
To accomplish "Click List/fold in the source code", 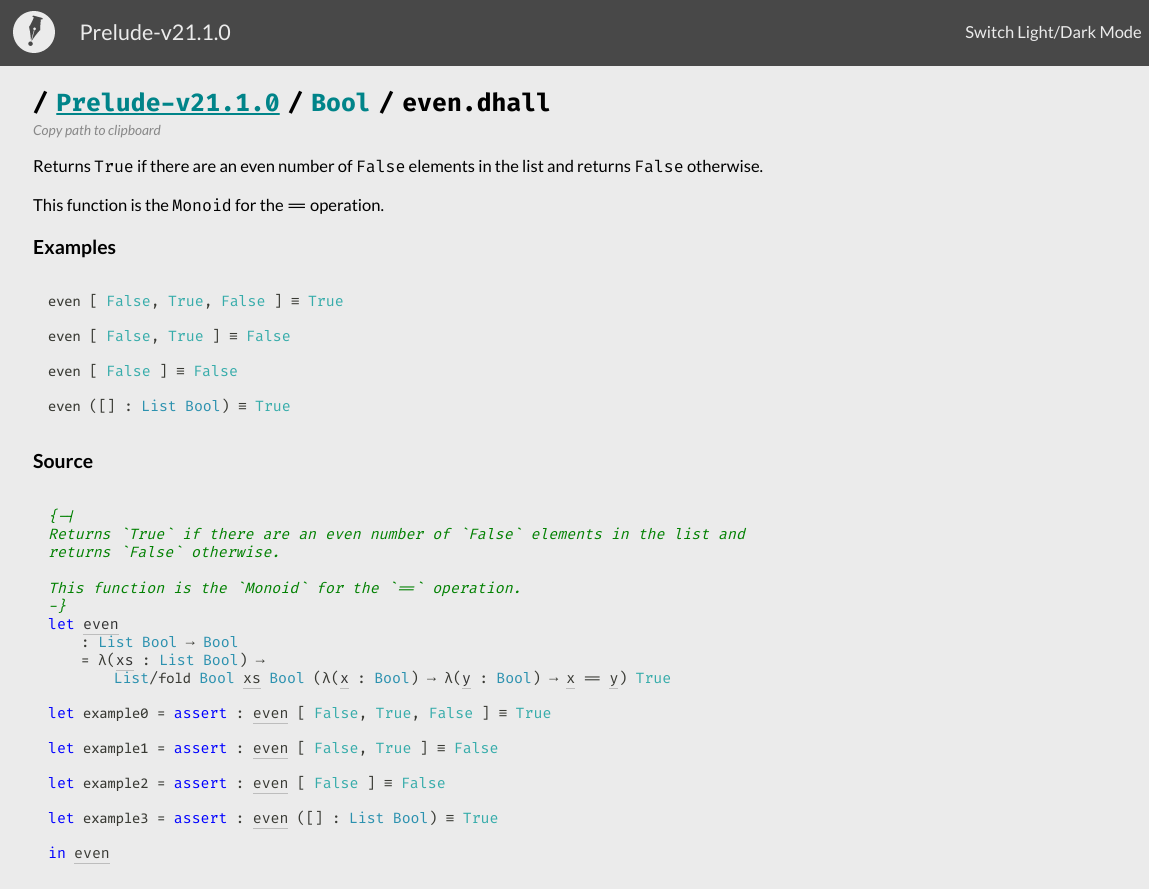I will point(152,679).
